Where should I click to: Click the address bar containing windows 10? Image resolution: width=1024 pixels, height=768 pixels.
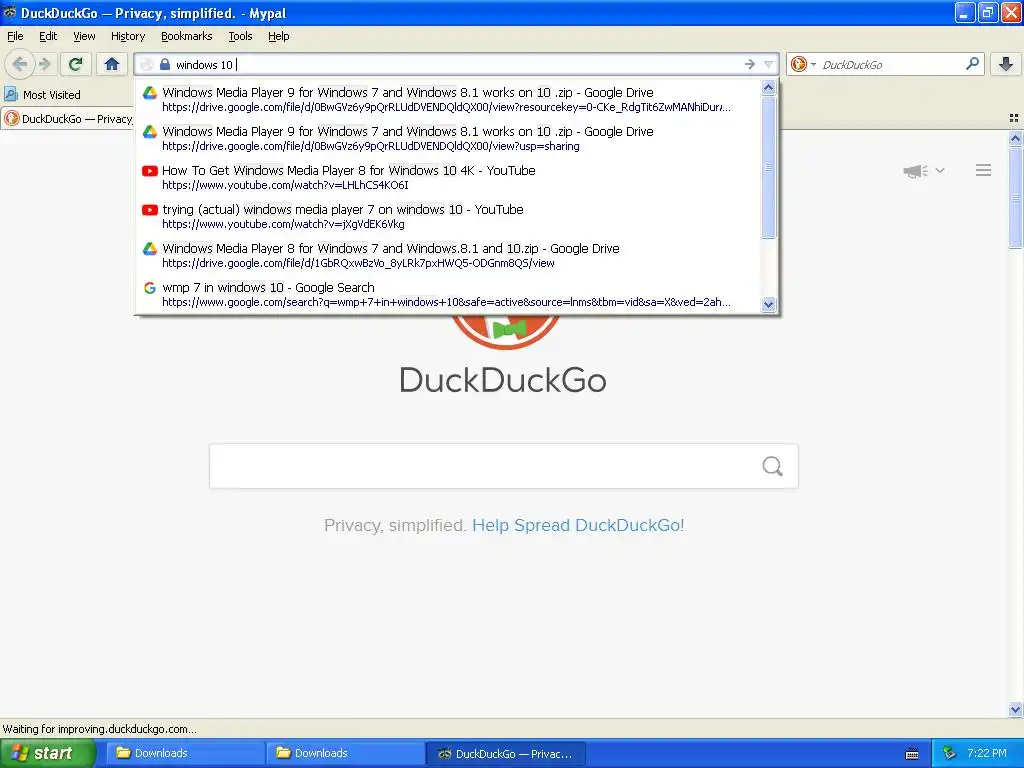click(x=457, y=65)
